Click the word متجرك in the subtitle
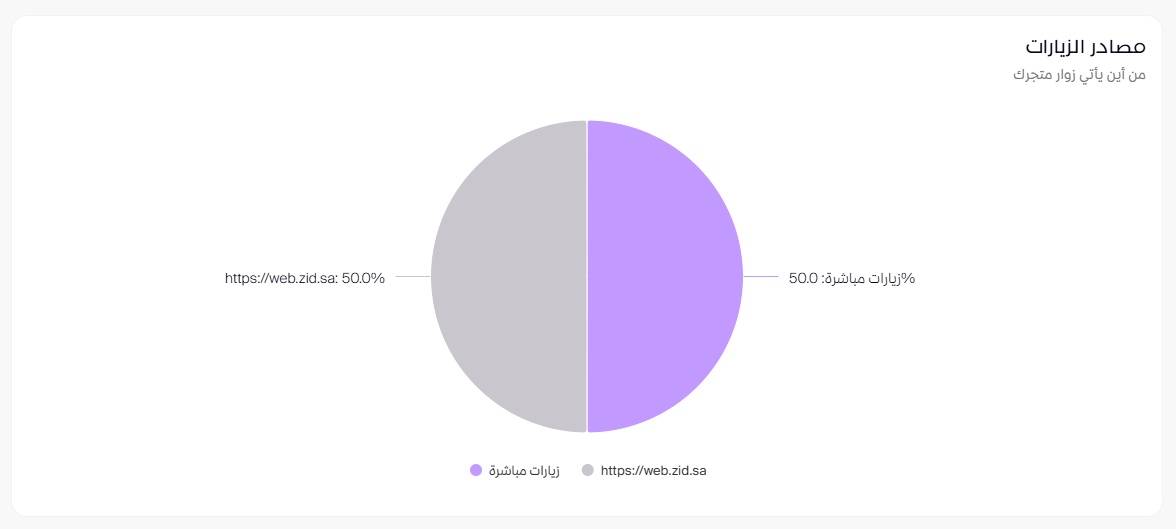The height and width of the screenshot is (529, 1176). [x=1032, y=76]
